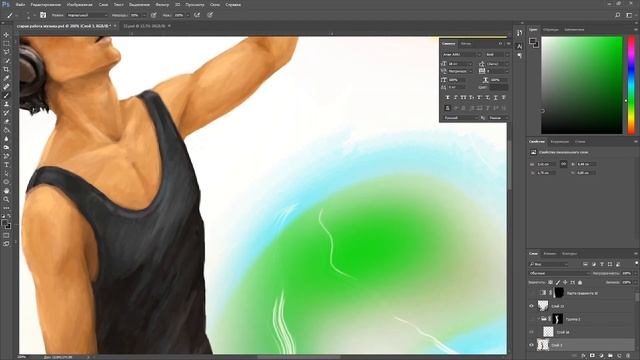
Task: Collapse the Группа 2 group arrow
Action: (538, 319)
